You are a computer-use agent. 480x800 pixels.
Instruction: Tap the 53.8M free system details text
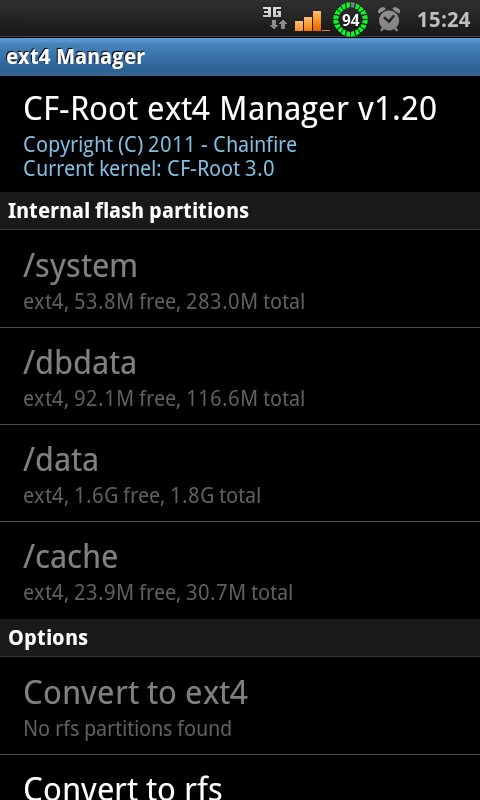click(164, 302)
